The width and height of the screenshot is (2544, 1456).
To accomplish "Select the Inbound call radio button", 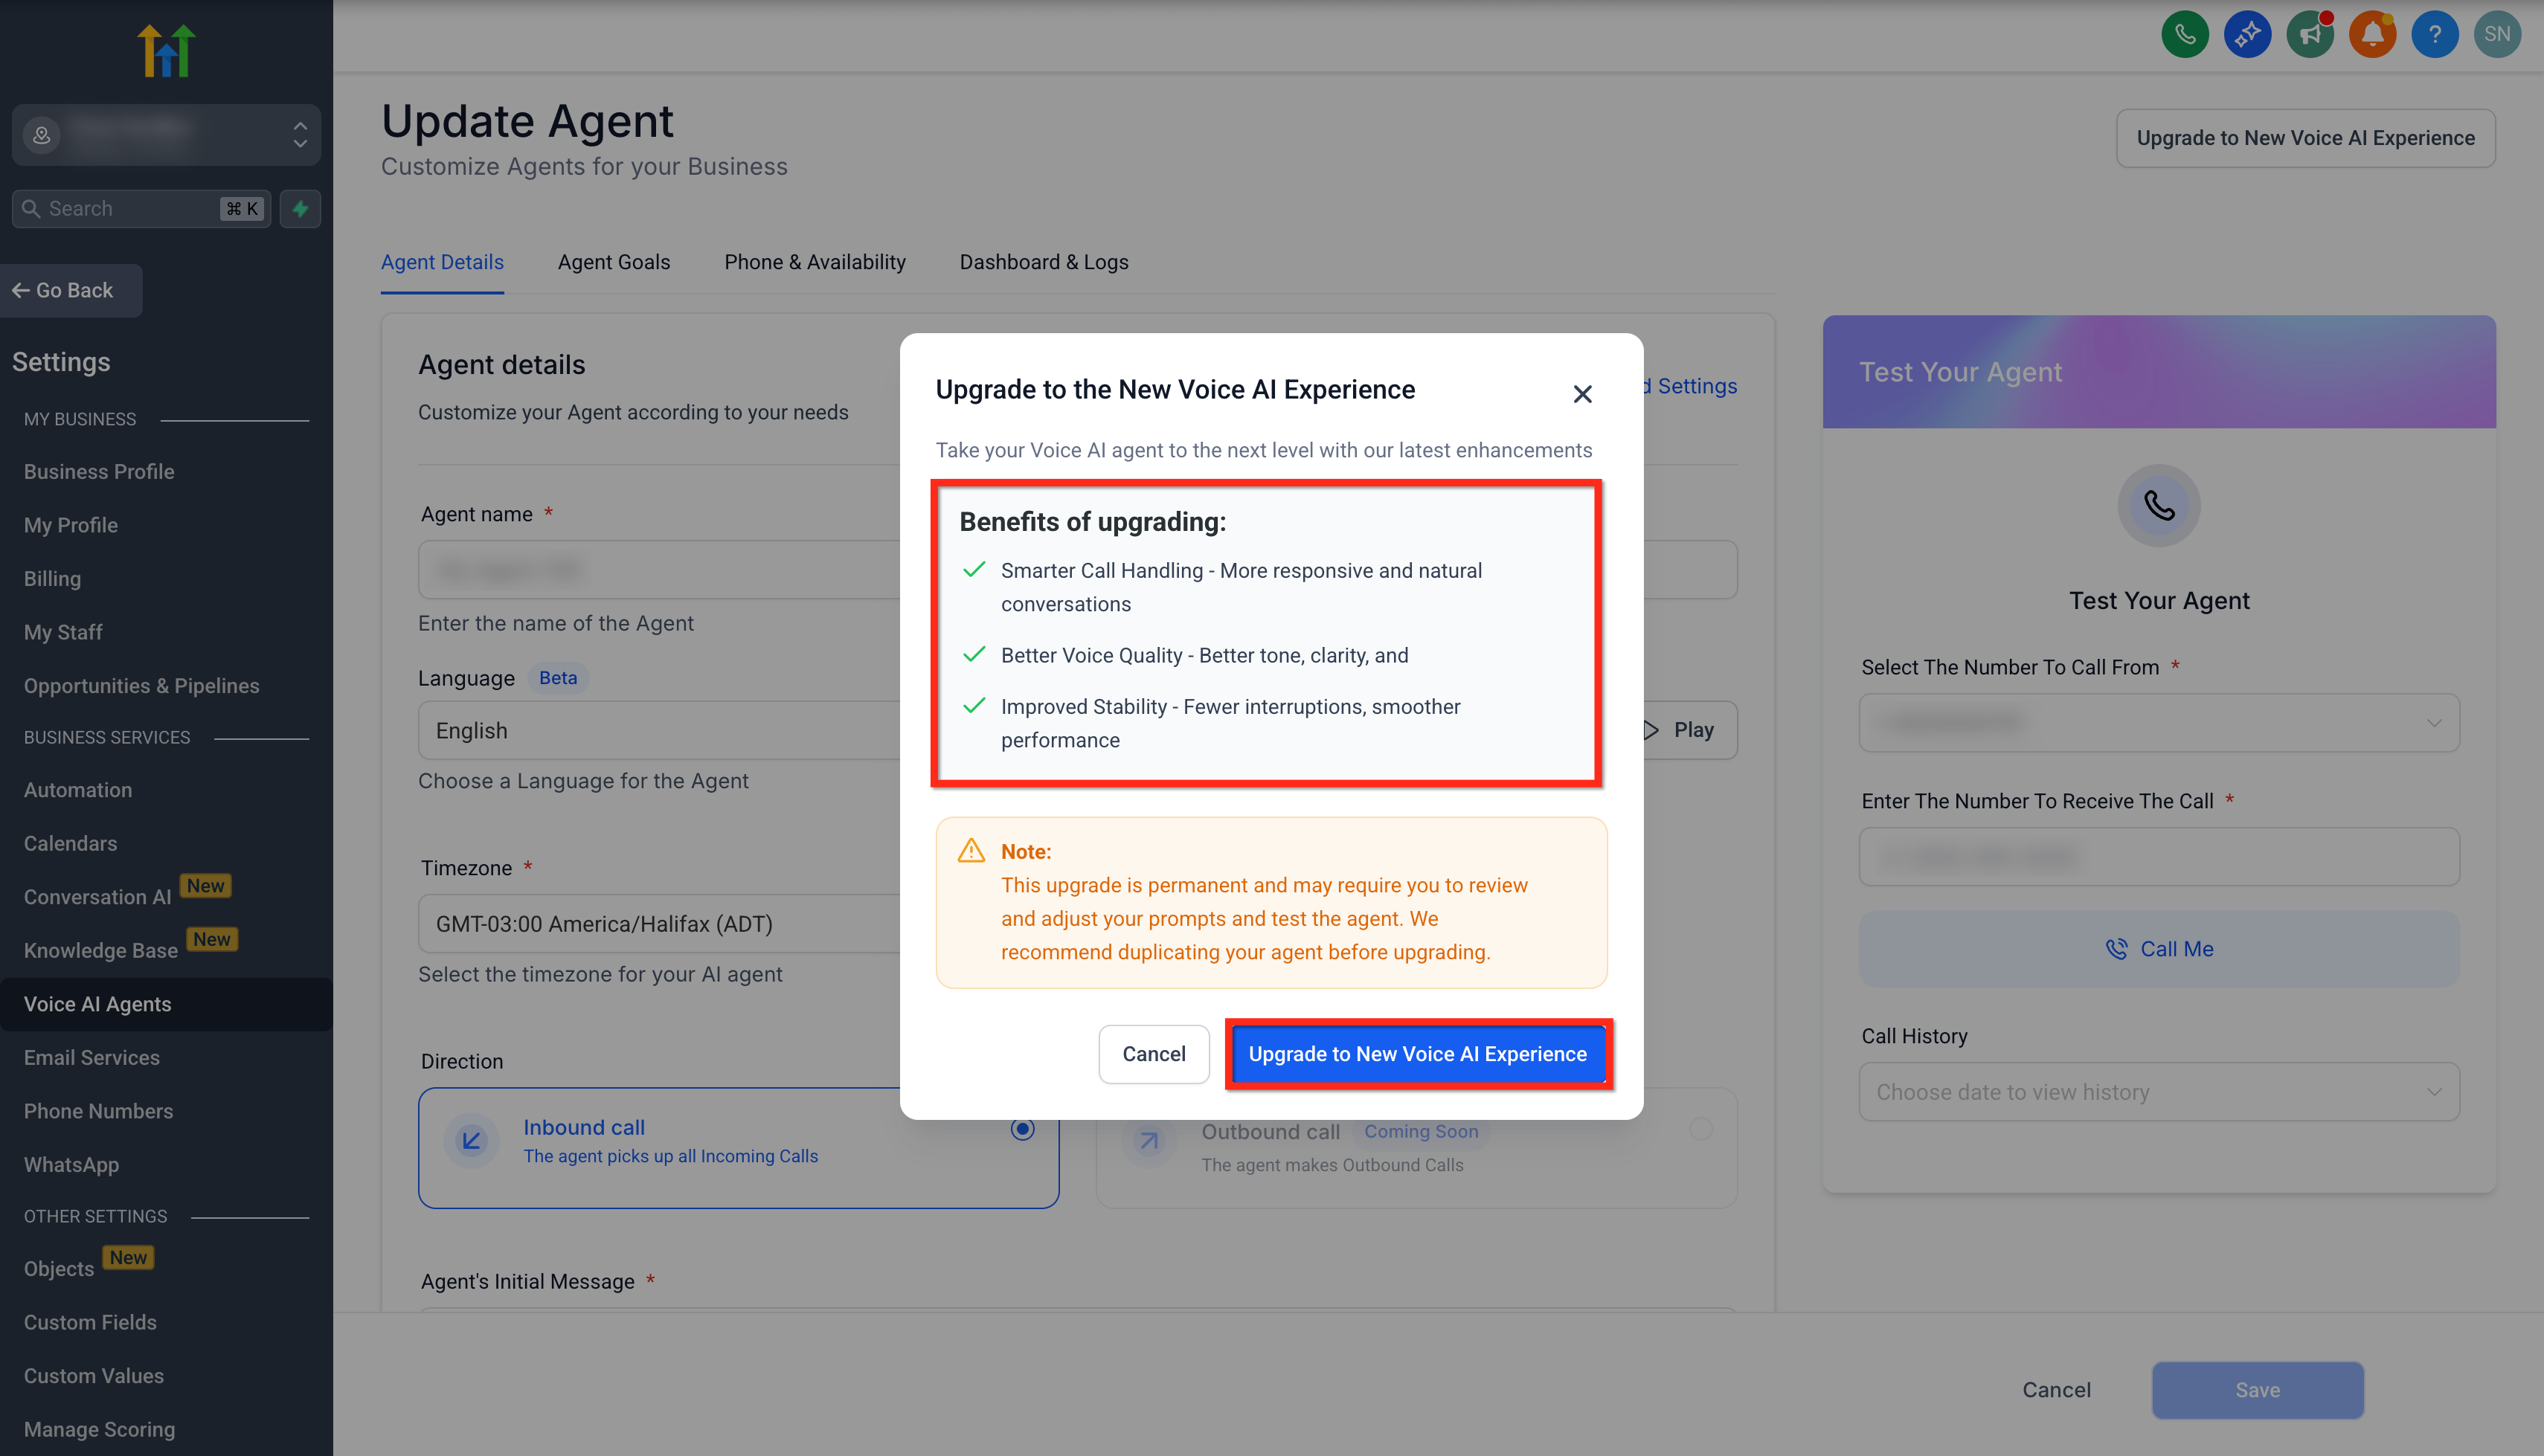I will [1022, 1129].
